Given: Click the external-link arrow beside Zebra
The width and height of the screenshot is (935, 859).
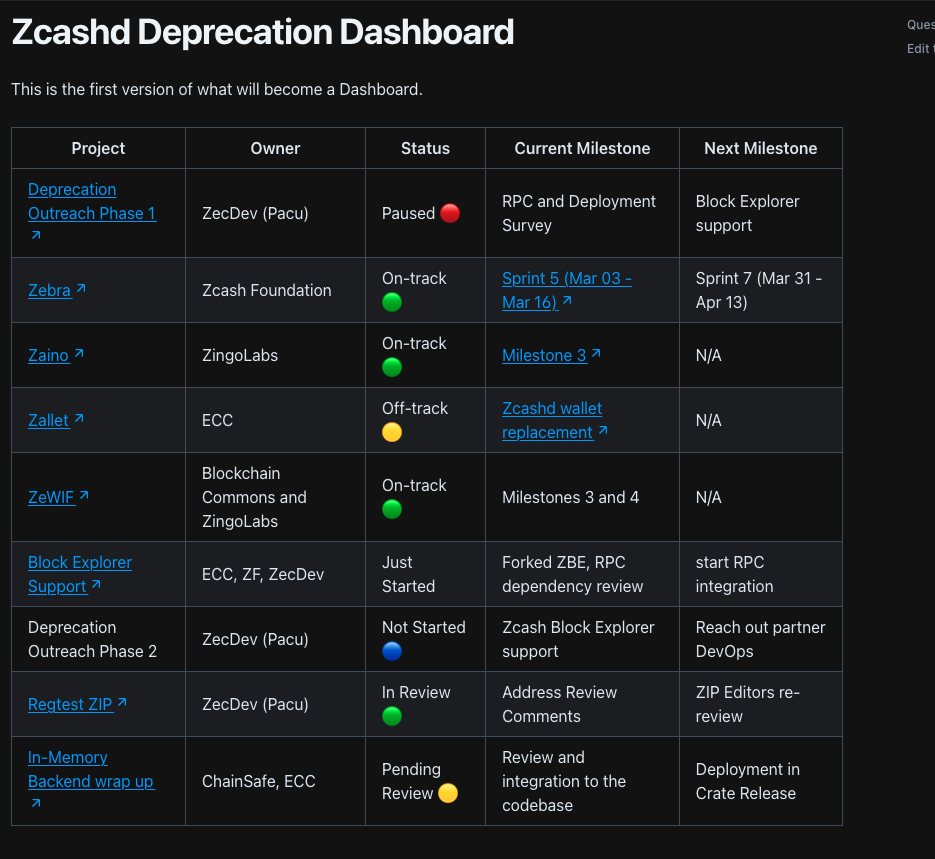Looking at the screenshot, I should [x=81, y=289].
